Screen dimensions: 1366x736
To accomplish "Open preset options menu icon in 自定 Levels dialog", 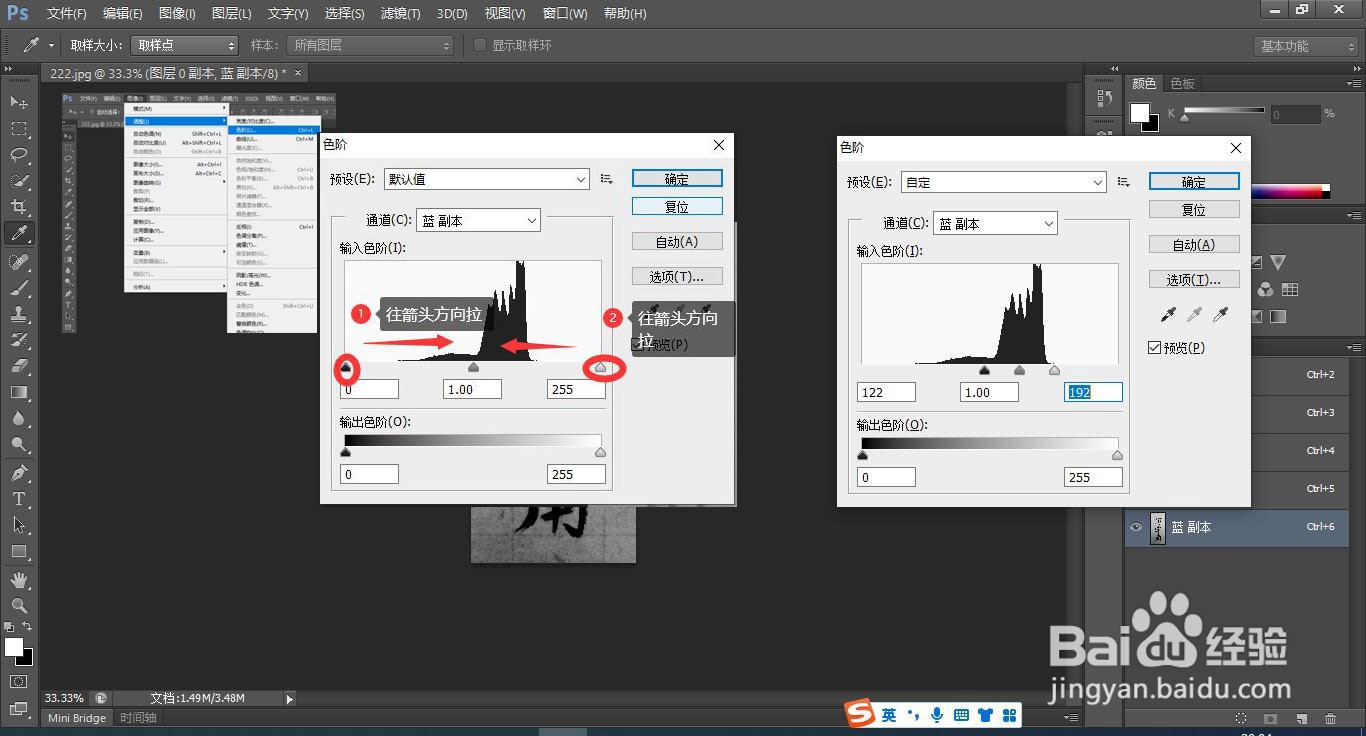I will pyautogui.click(x=1124, y=182).
